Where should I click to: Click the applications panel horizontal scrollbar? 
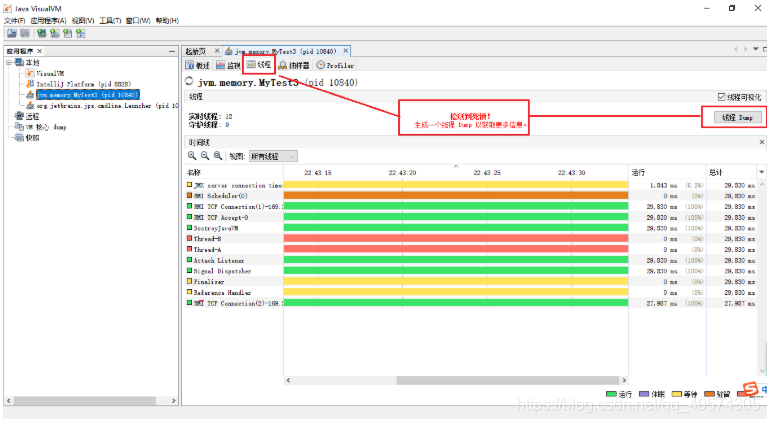coord(83,400)
